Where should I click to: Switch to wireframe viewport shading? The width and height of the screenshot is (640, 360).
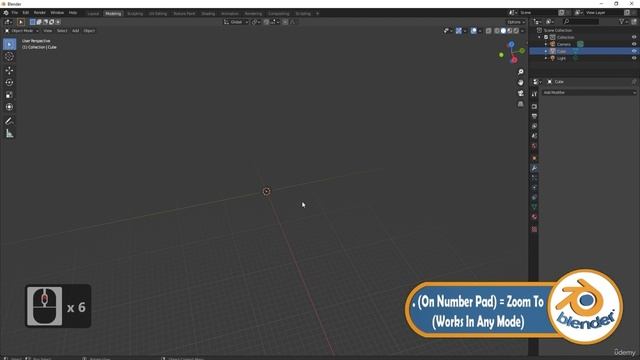[x=497, y=31]
